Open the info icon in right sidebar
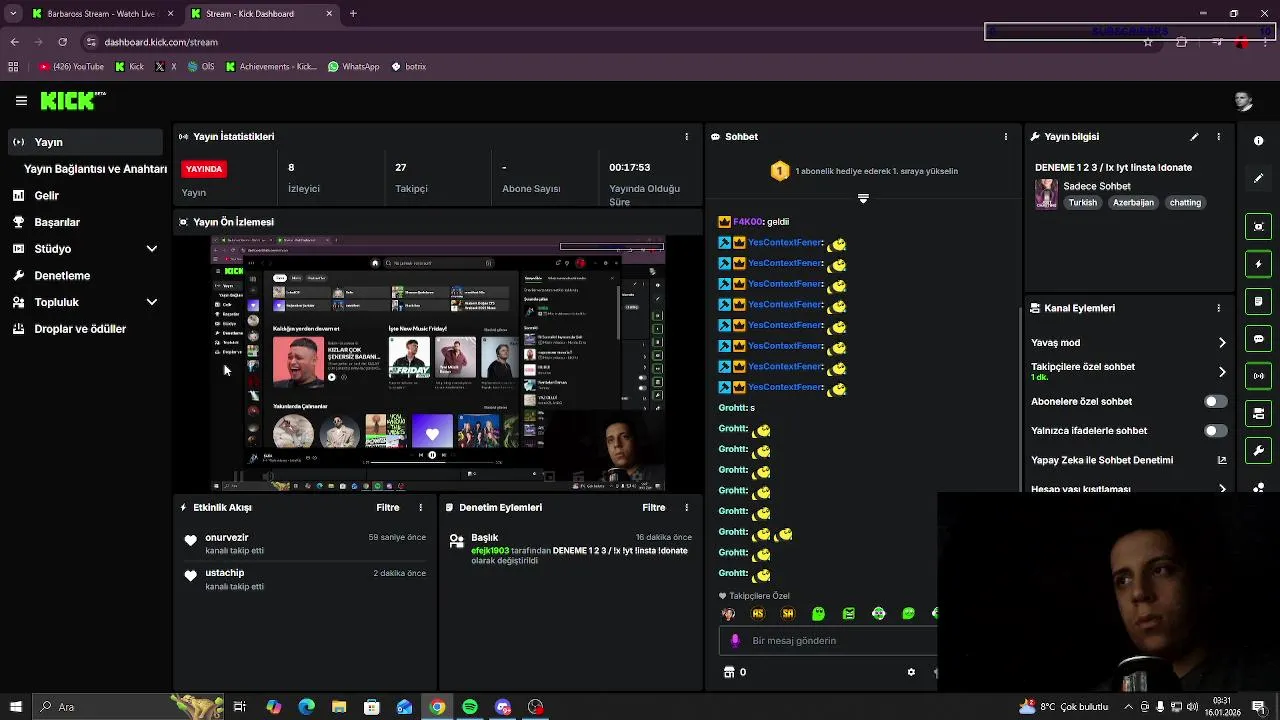This screenshot has height=720, width=1280. (1259, 141)
